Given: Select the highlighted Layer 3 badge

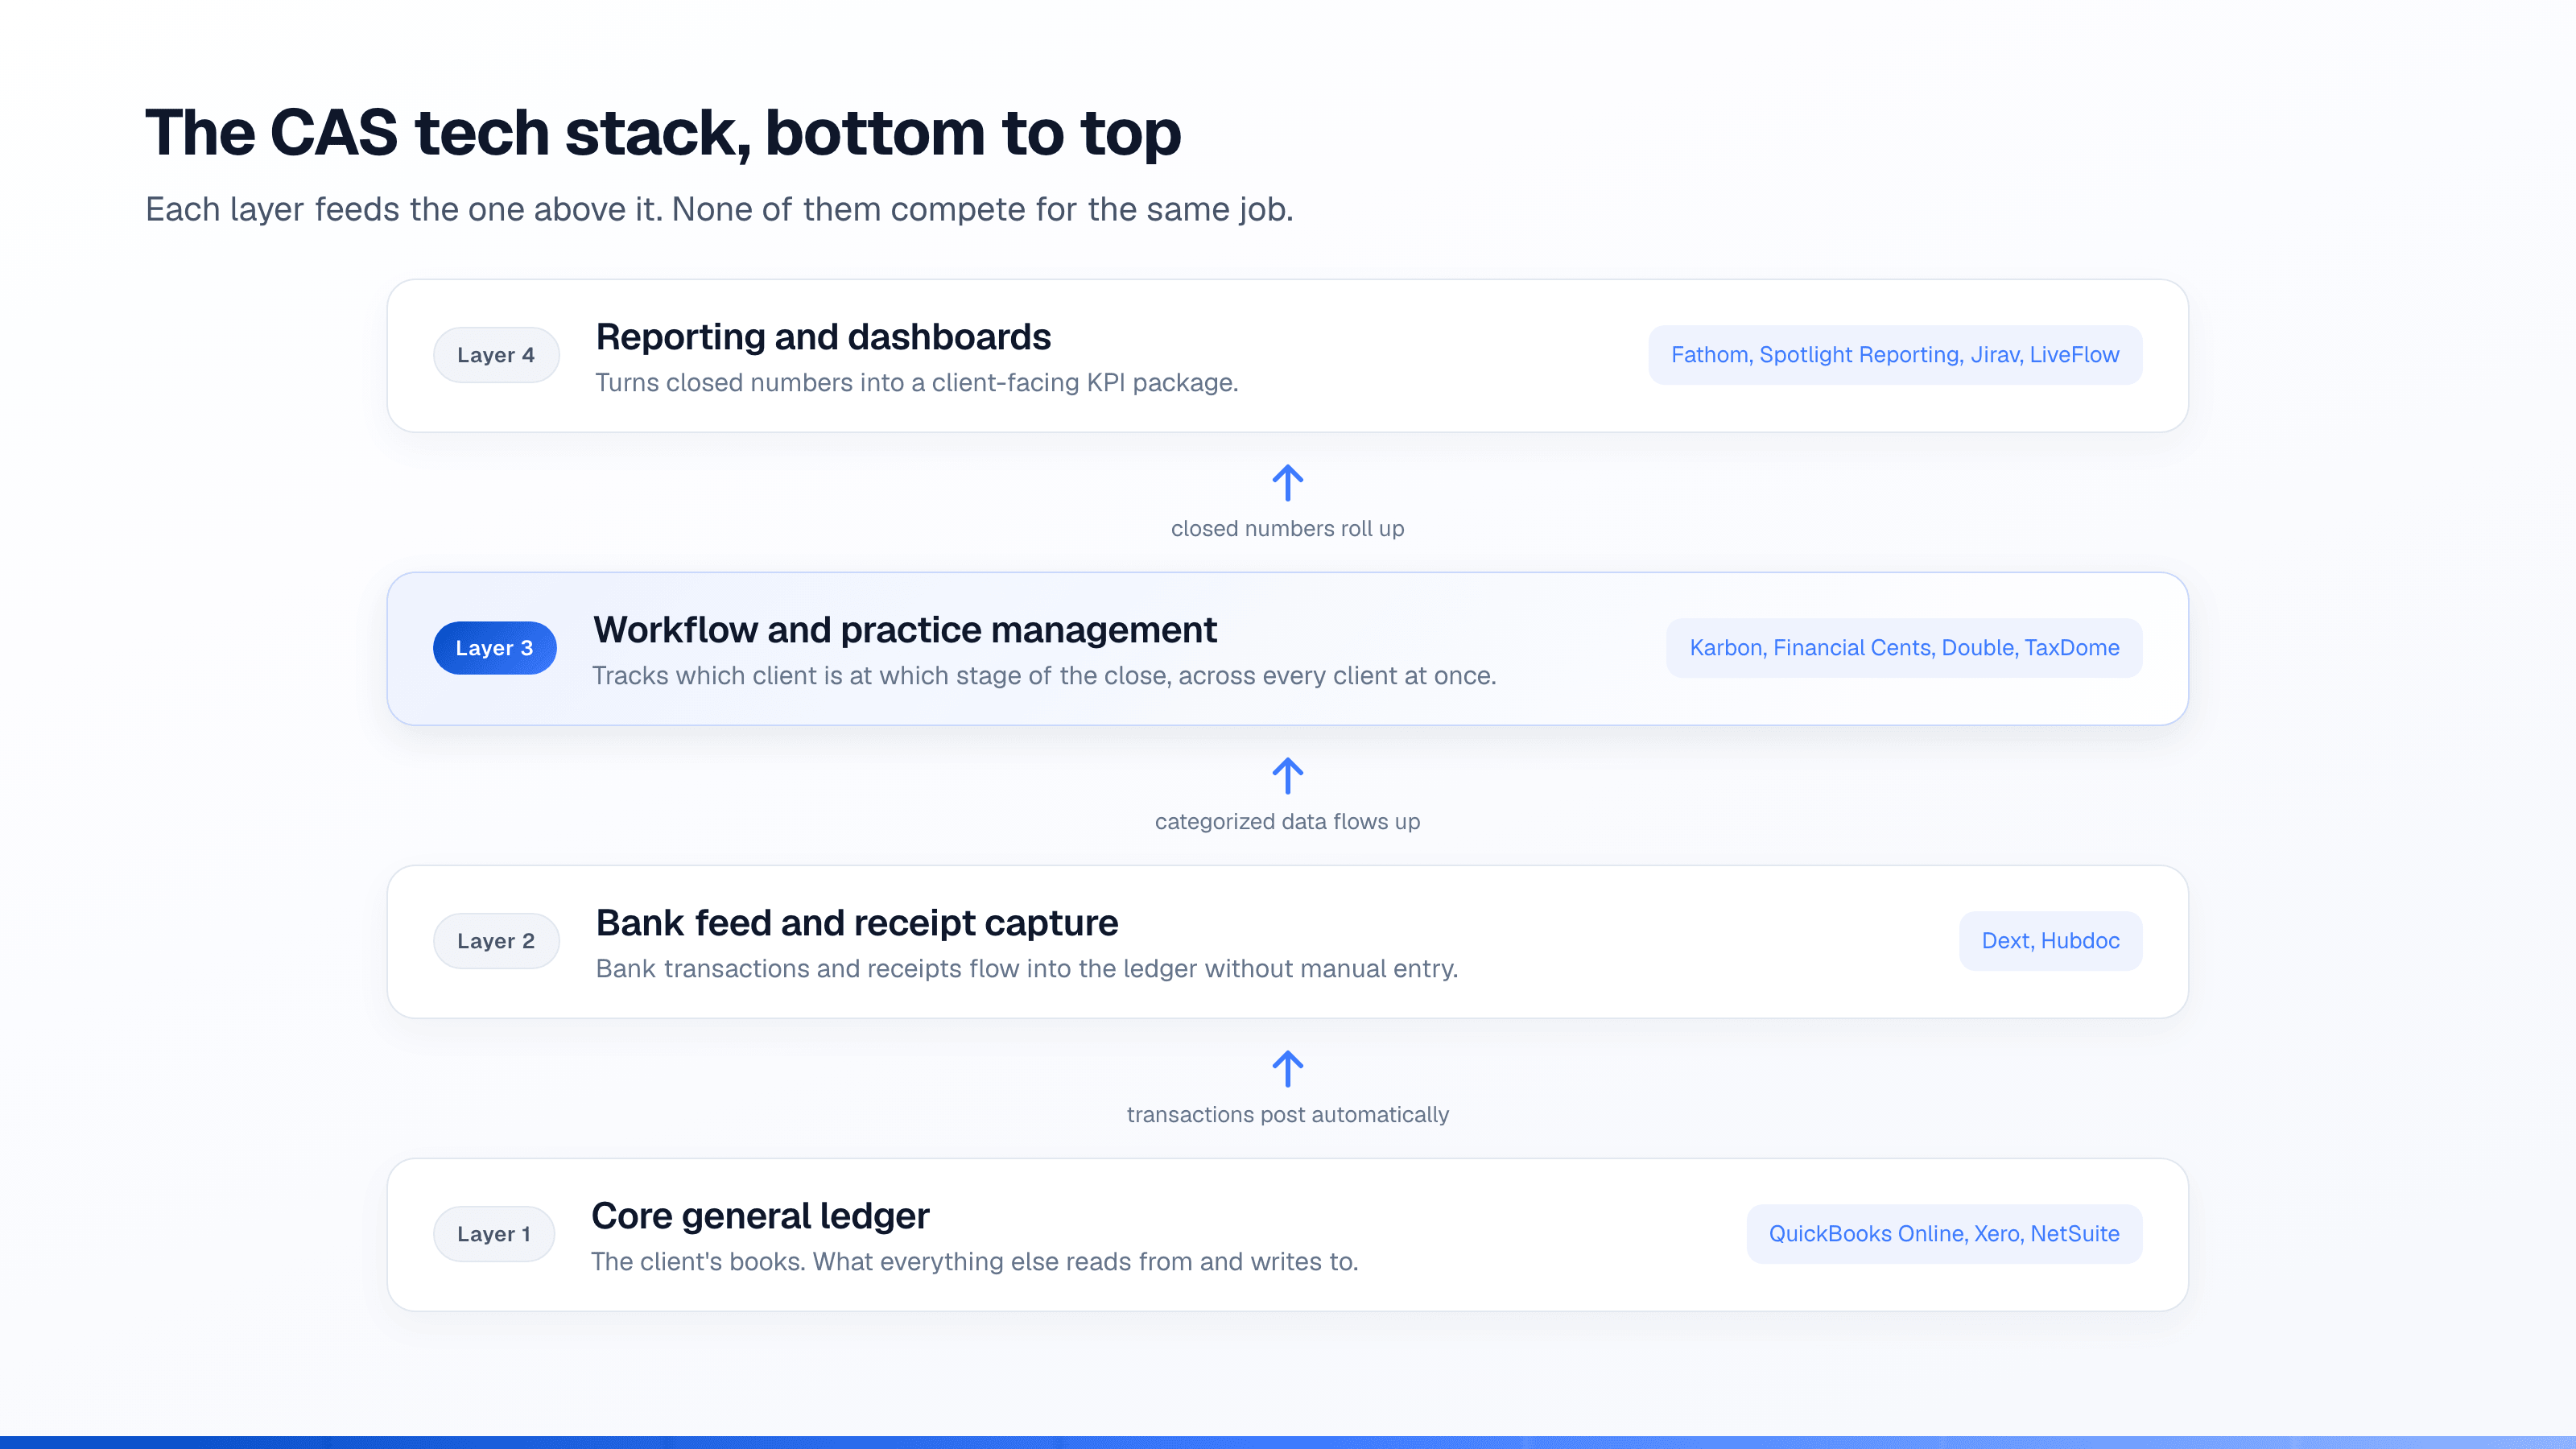Looking at the screenshot, I should pyautogui.click(x=494, y=648).
